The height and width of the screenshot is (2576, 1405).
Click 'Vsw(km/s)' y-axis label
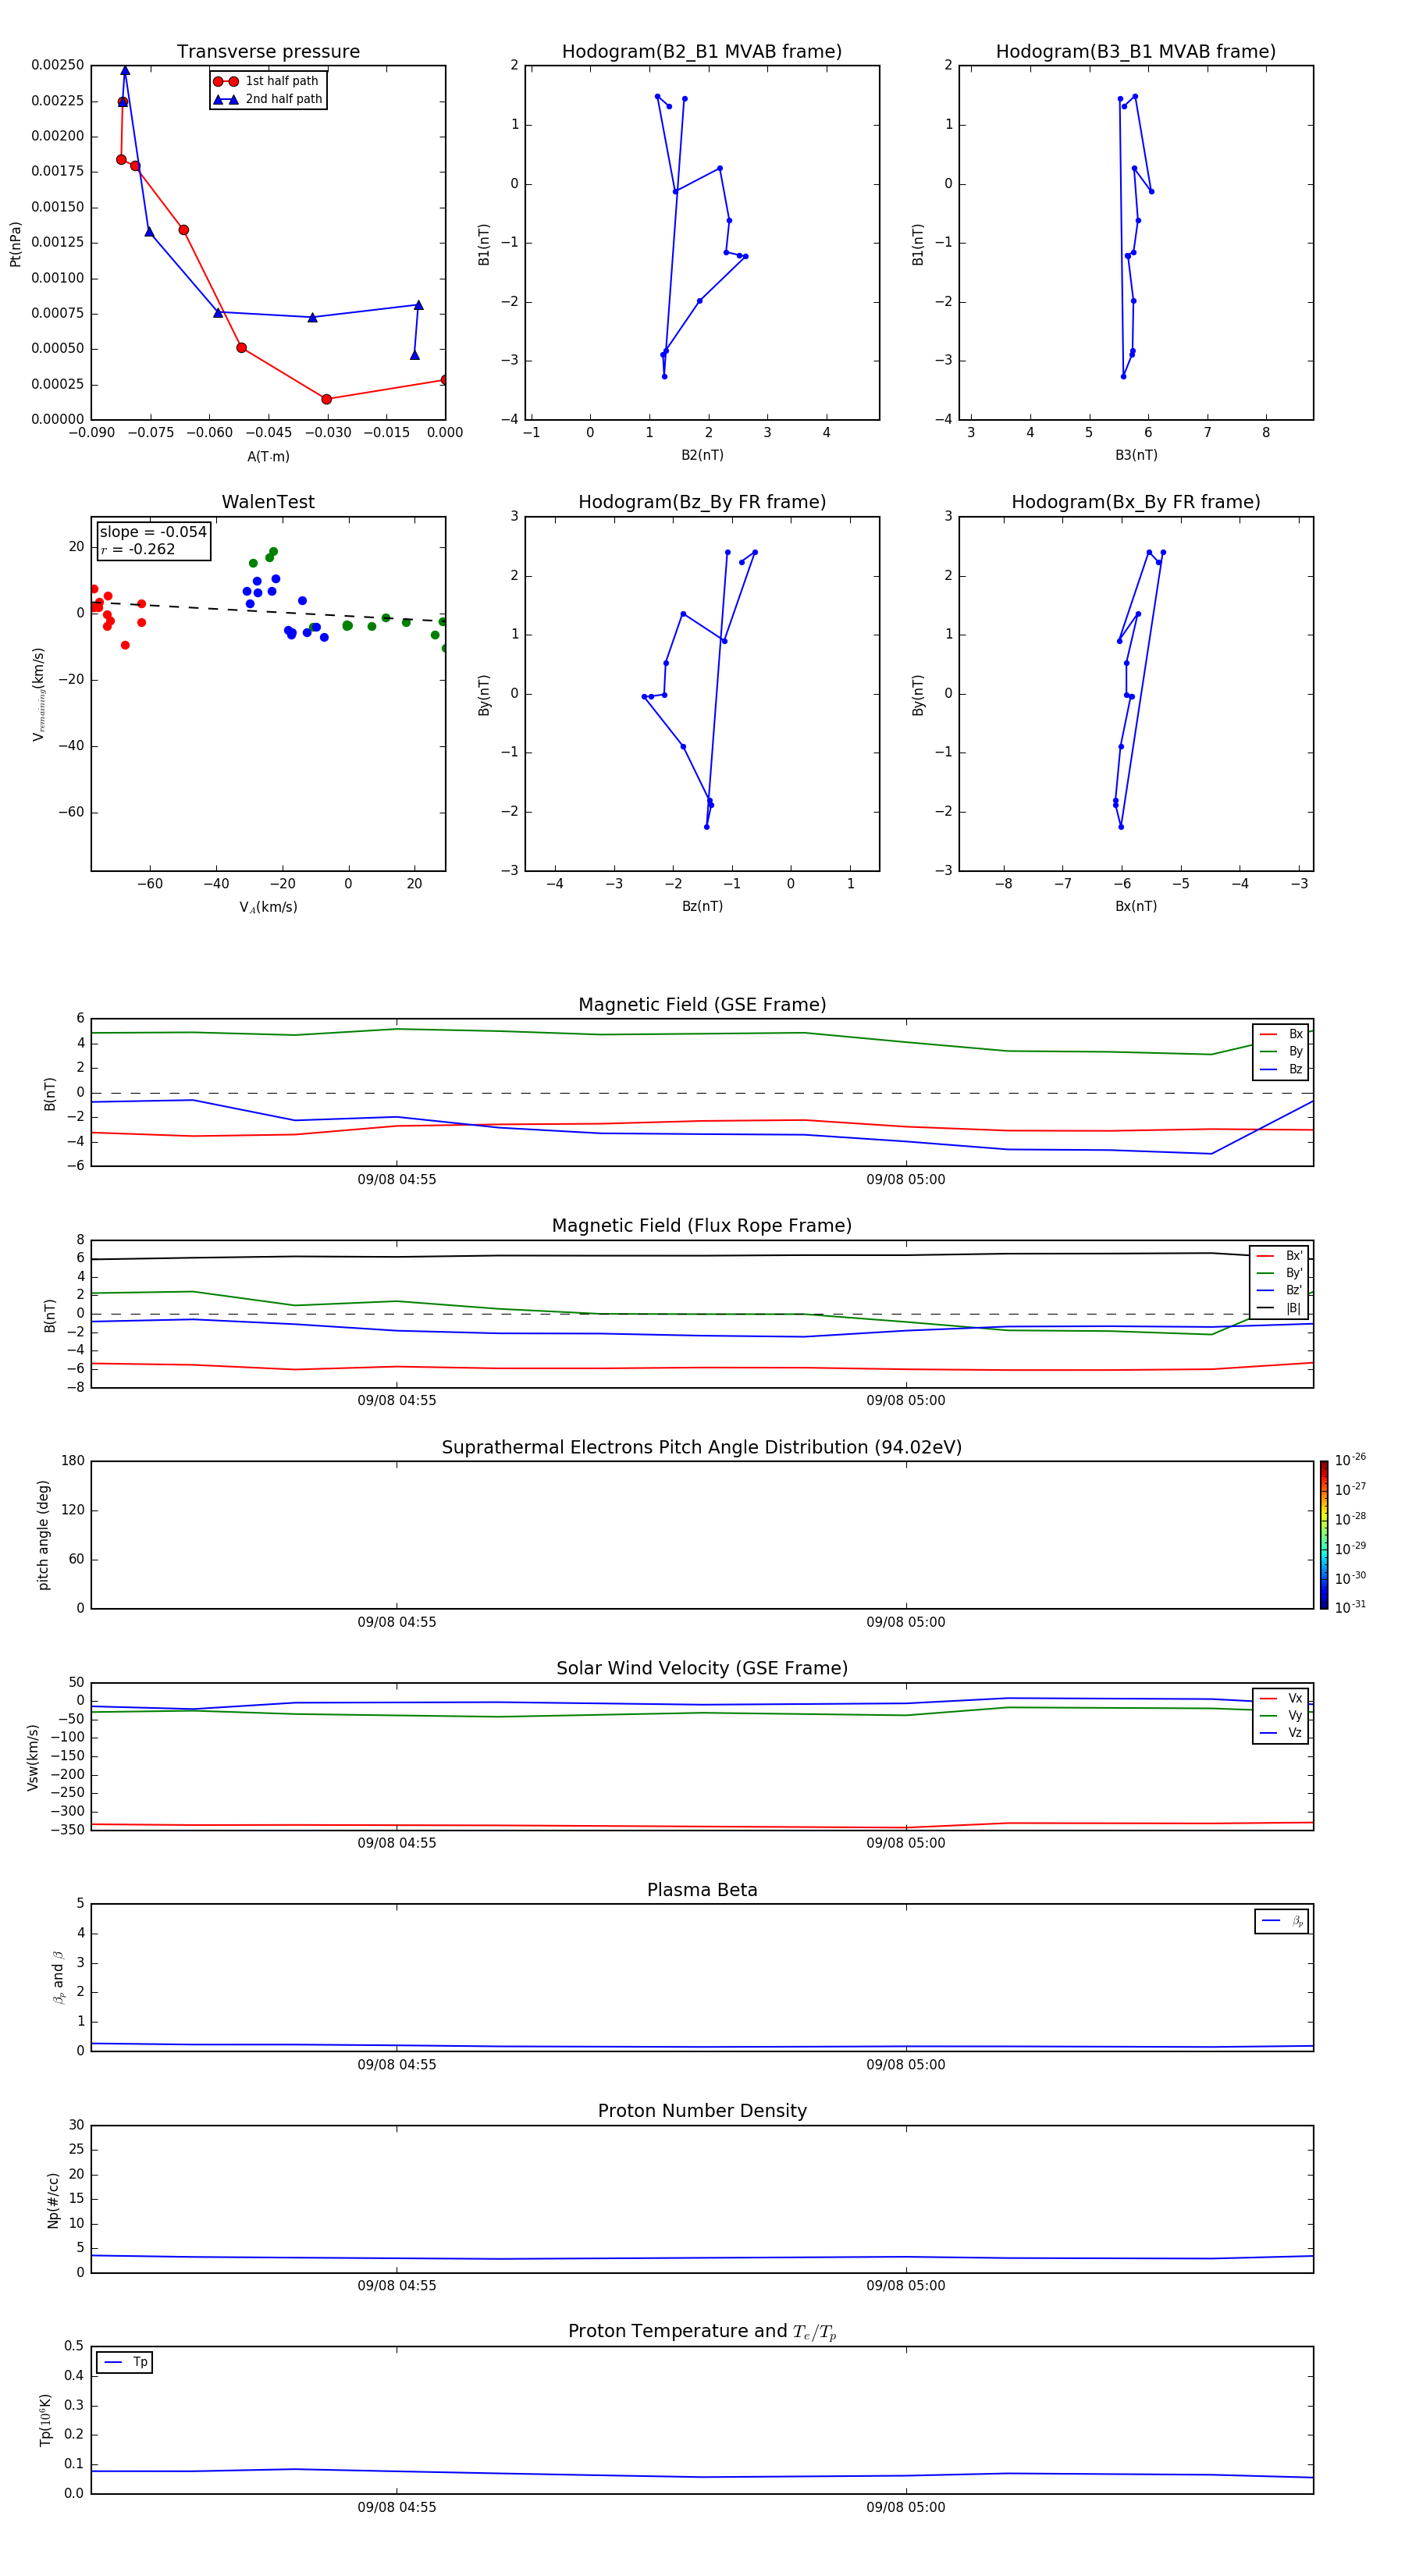[x=32, y=1757]
